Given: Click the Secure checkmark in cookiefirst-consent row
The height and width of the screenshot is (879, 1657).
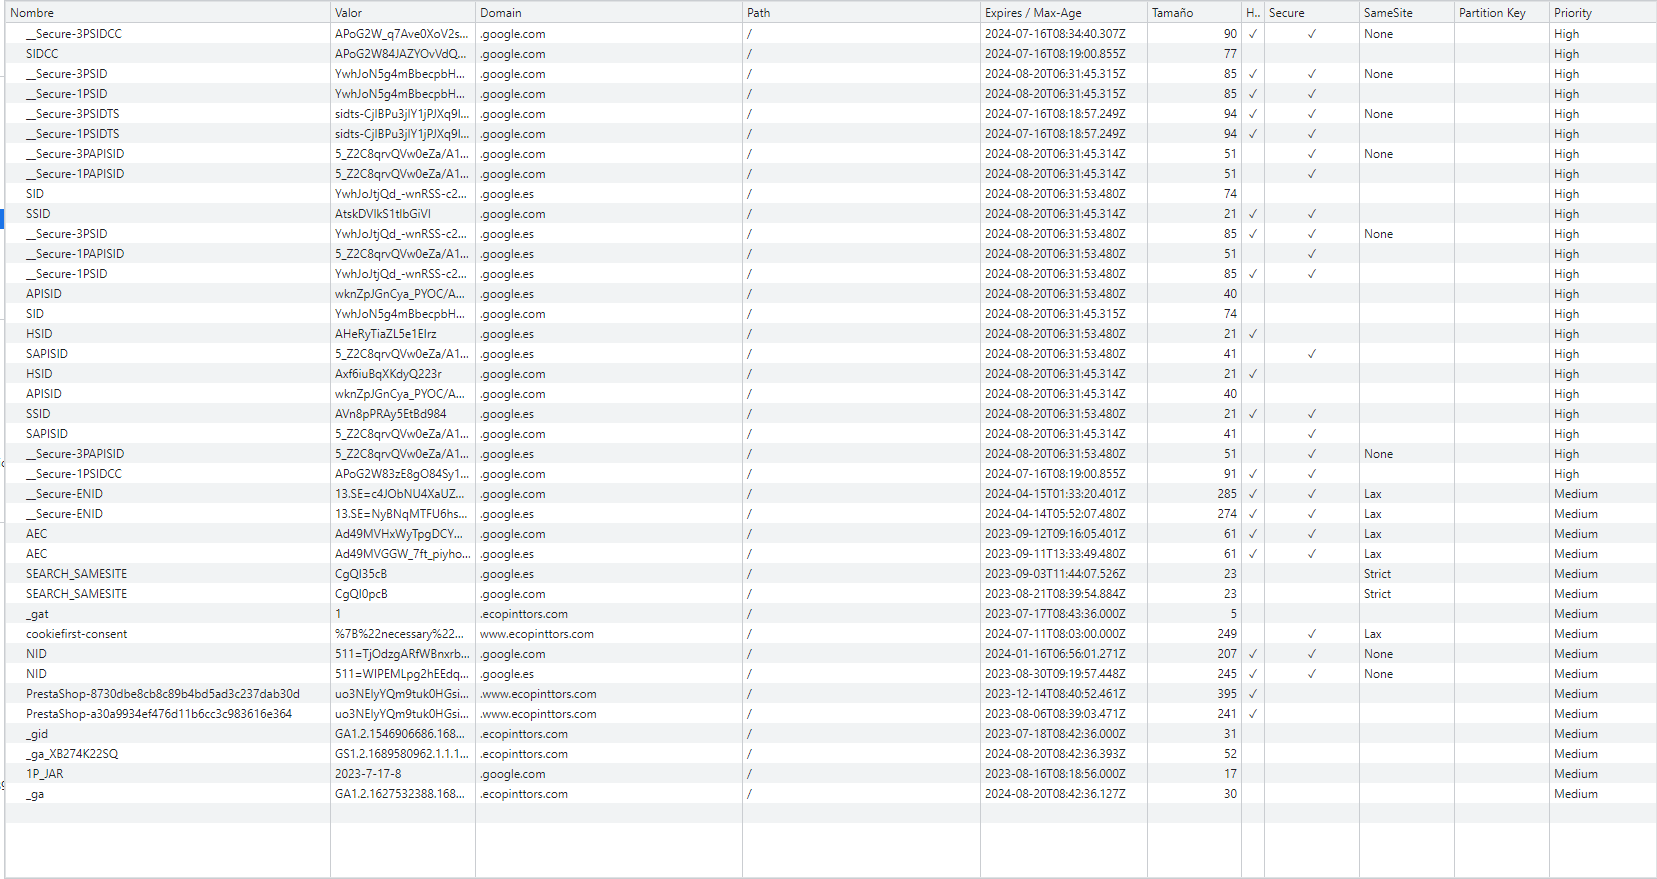Looking at the screenshot, I should click(x=1311, y=634).
